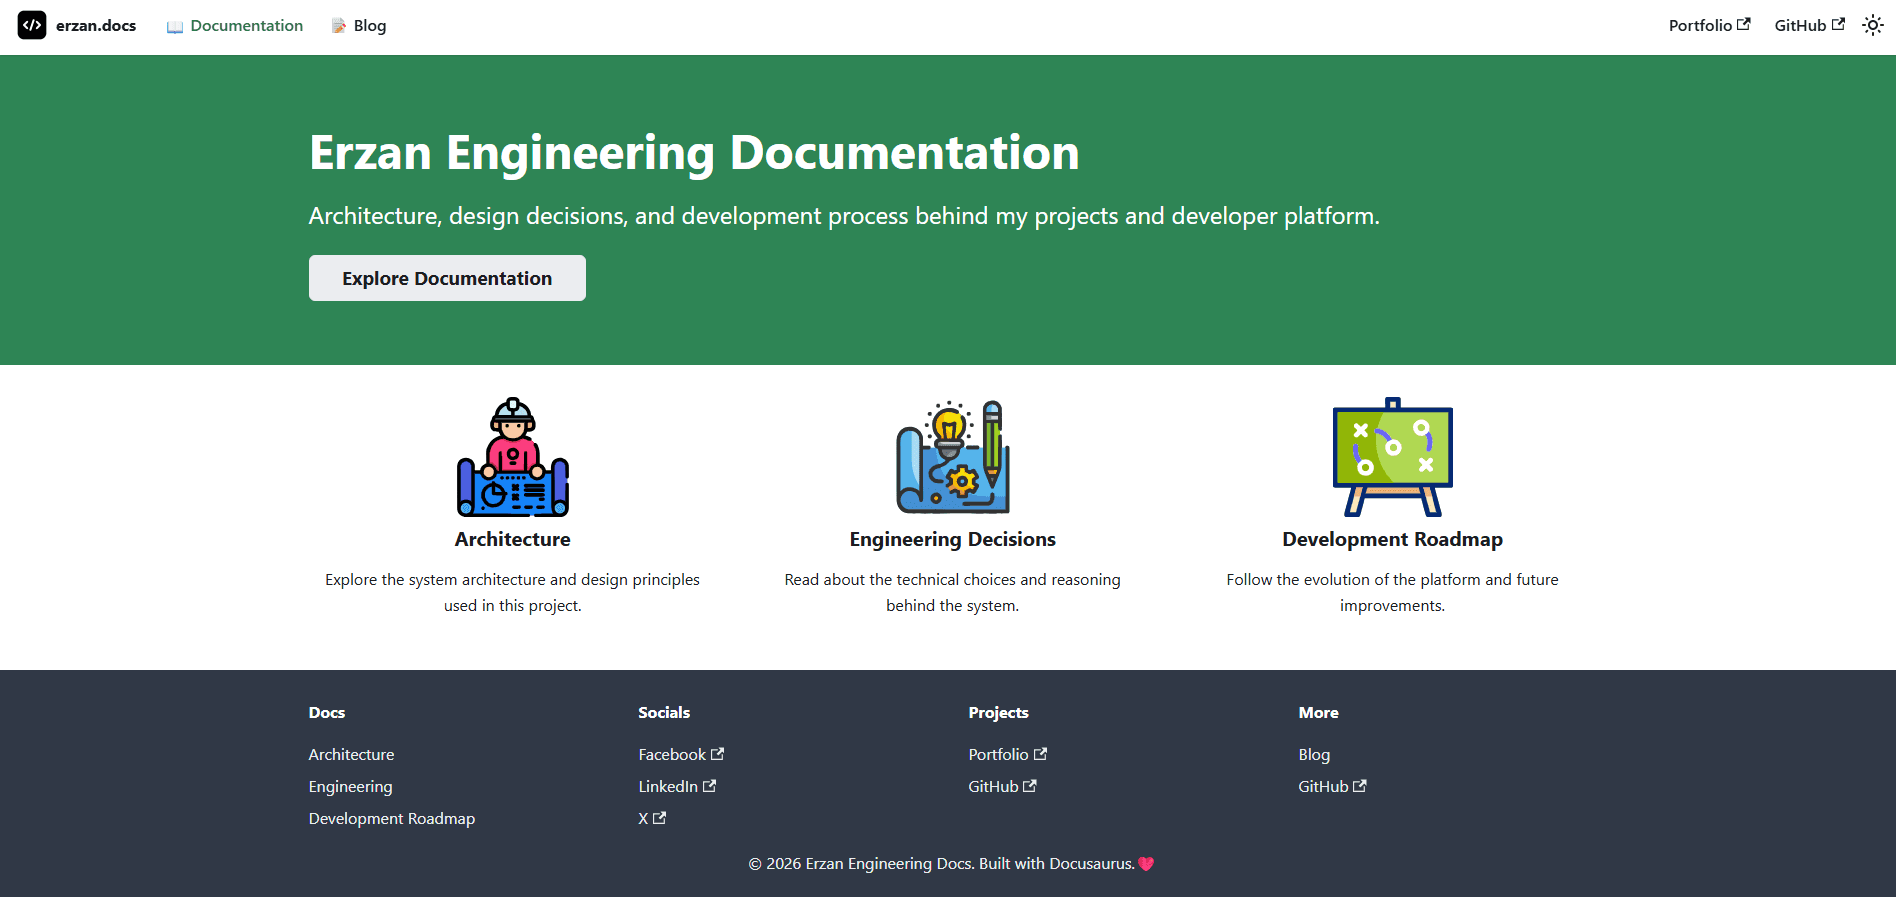Open the Portfolio link in the navbar
Screen dimensions: 1896x897
[x=1709, y=25]
